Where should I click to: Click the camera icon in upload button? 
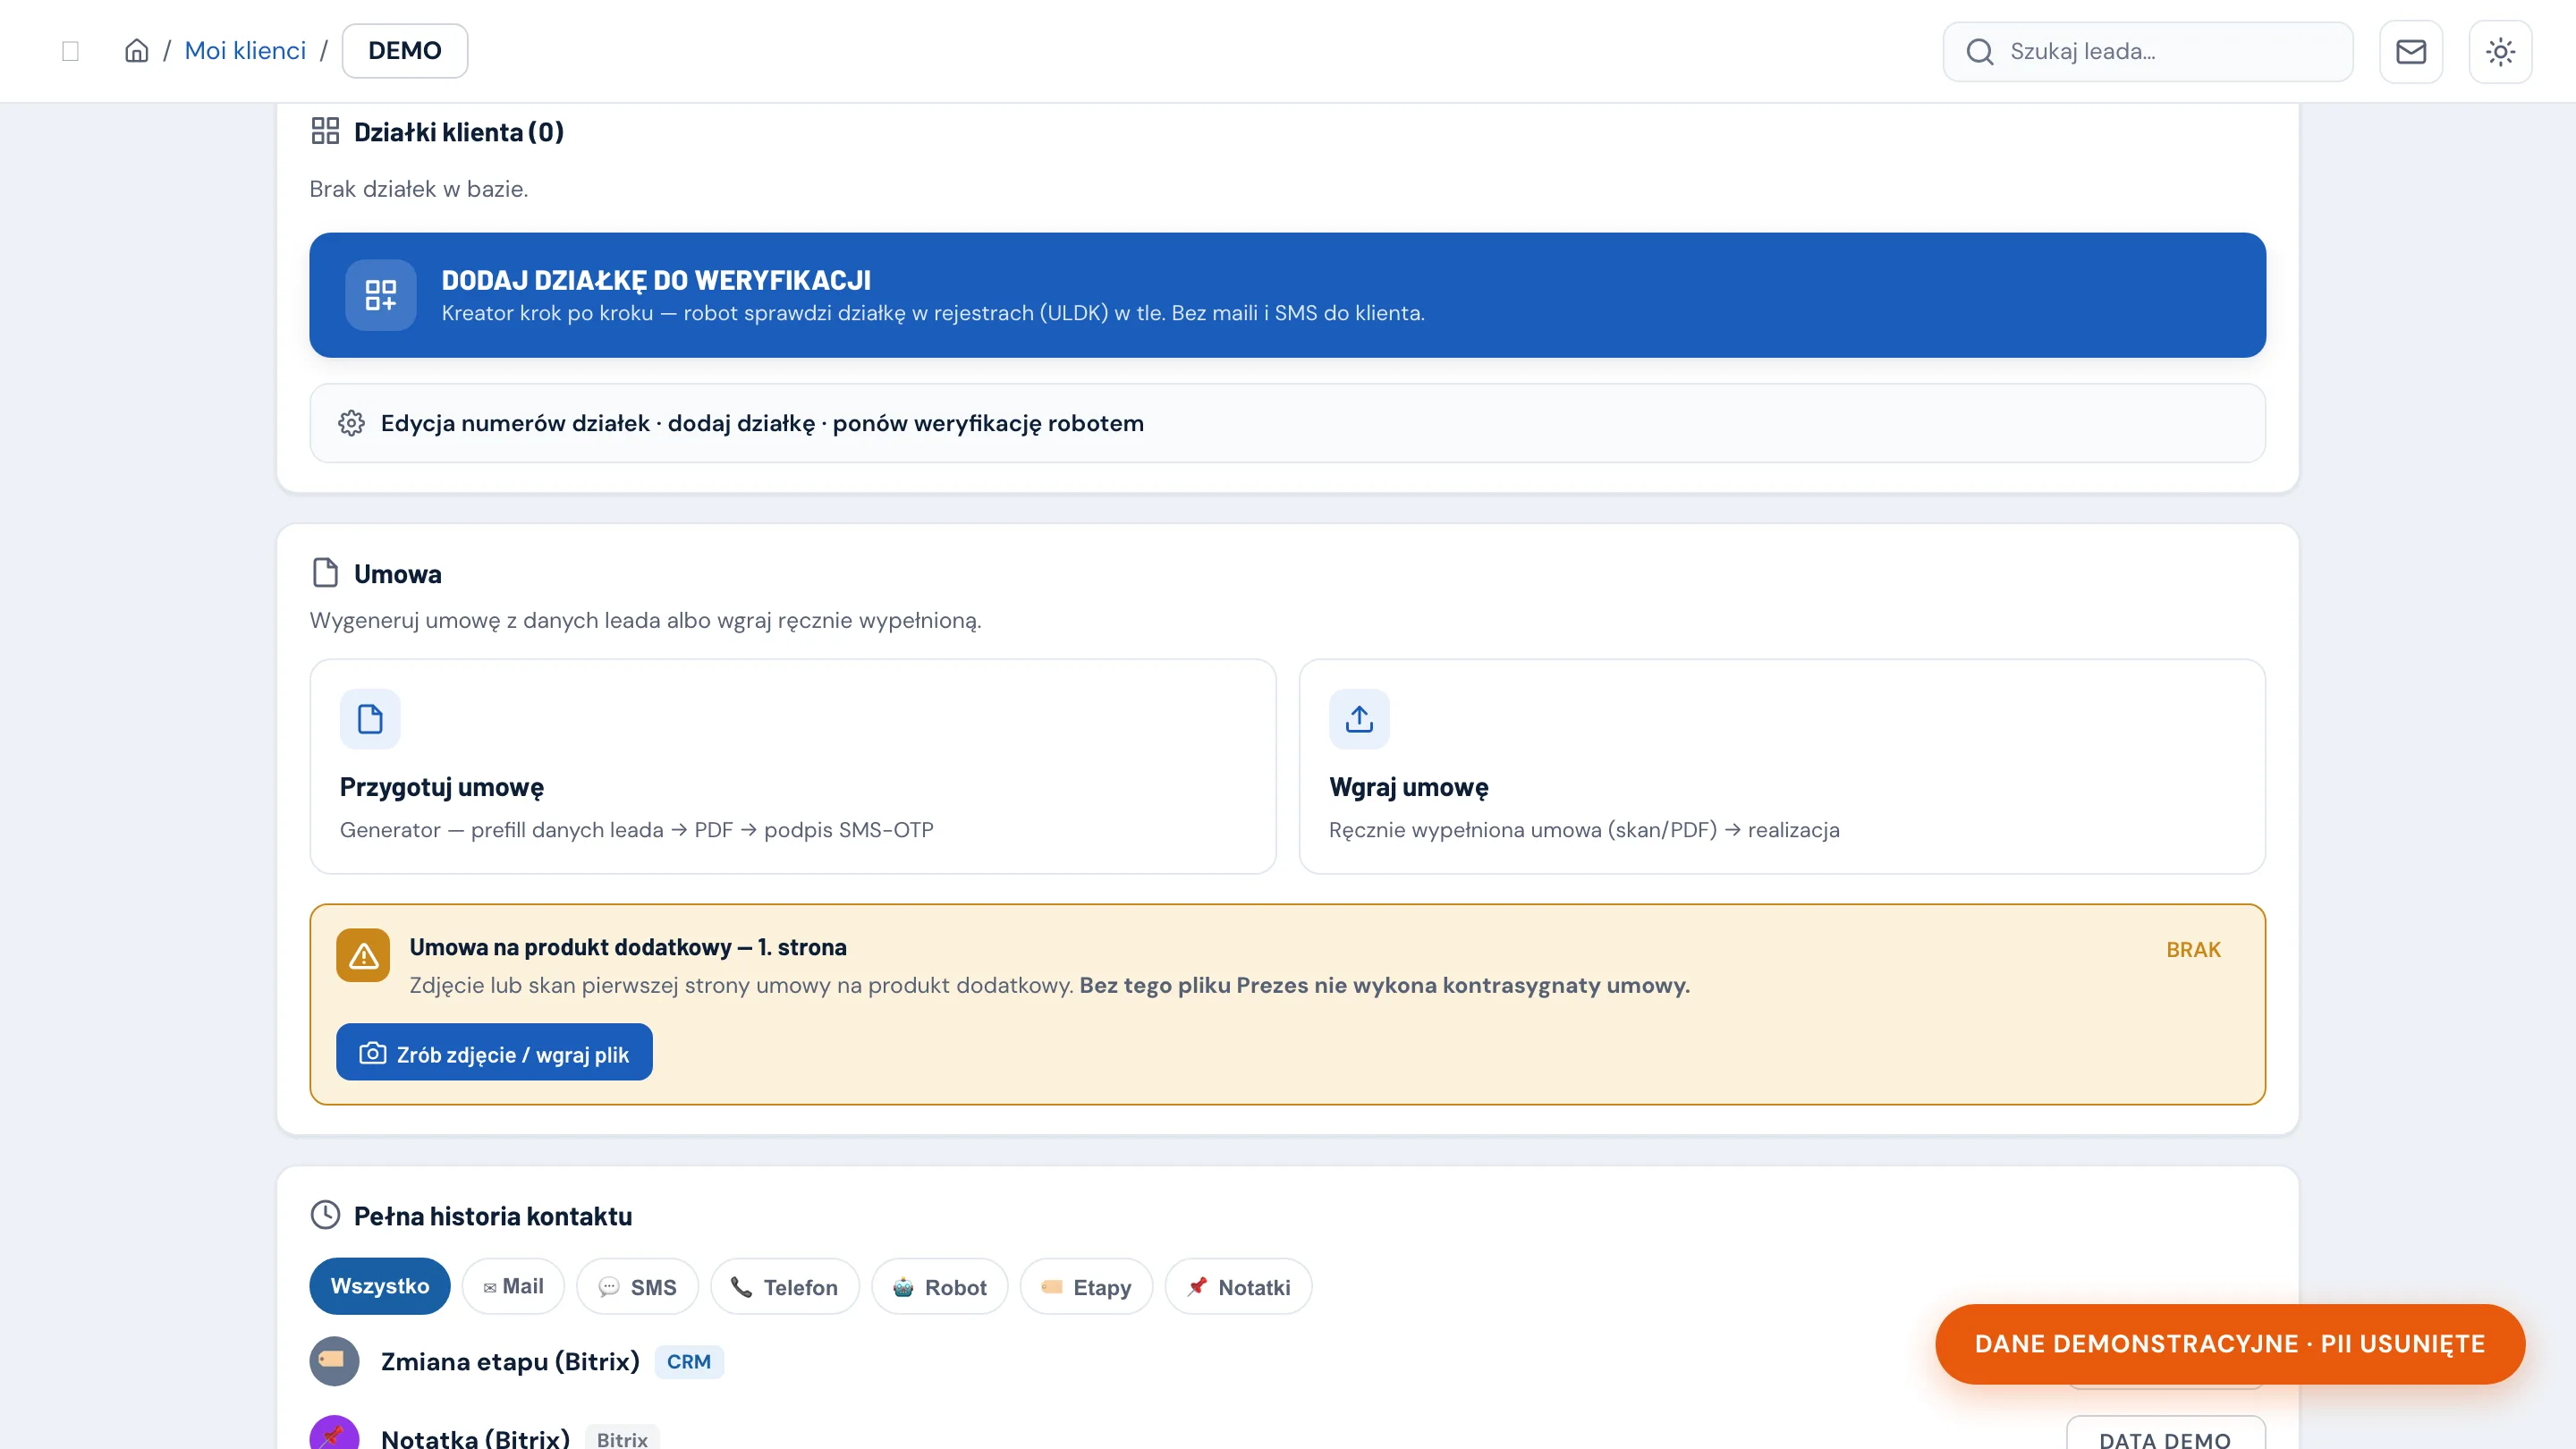click(372, 1053)
